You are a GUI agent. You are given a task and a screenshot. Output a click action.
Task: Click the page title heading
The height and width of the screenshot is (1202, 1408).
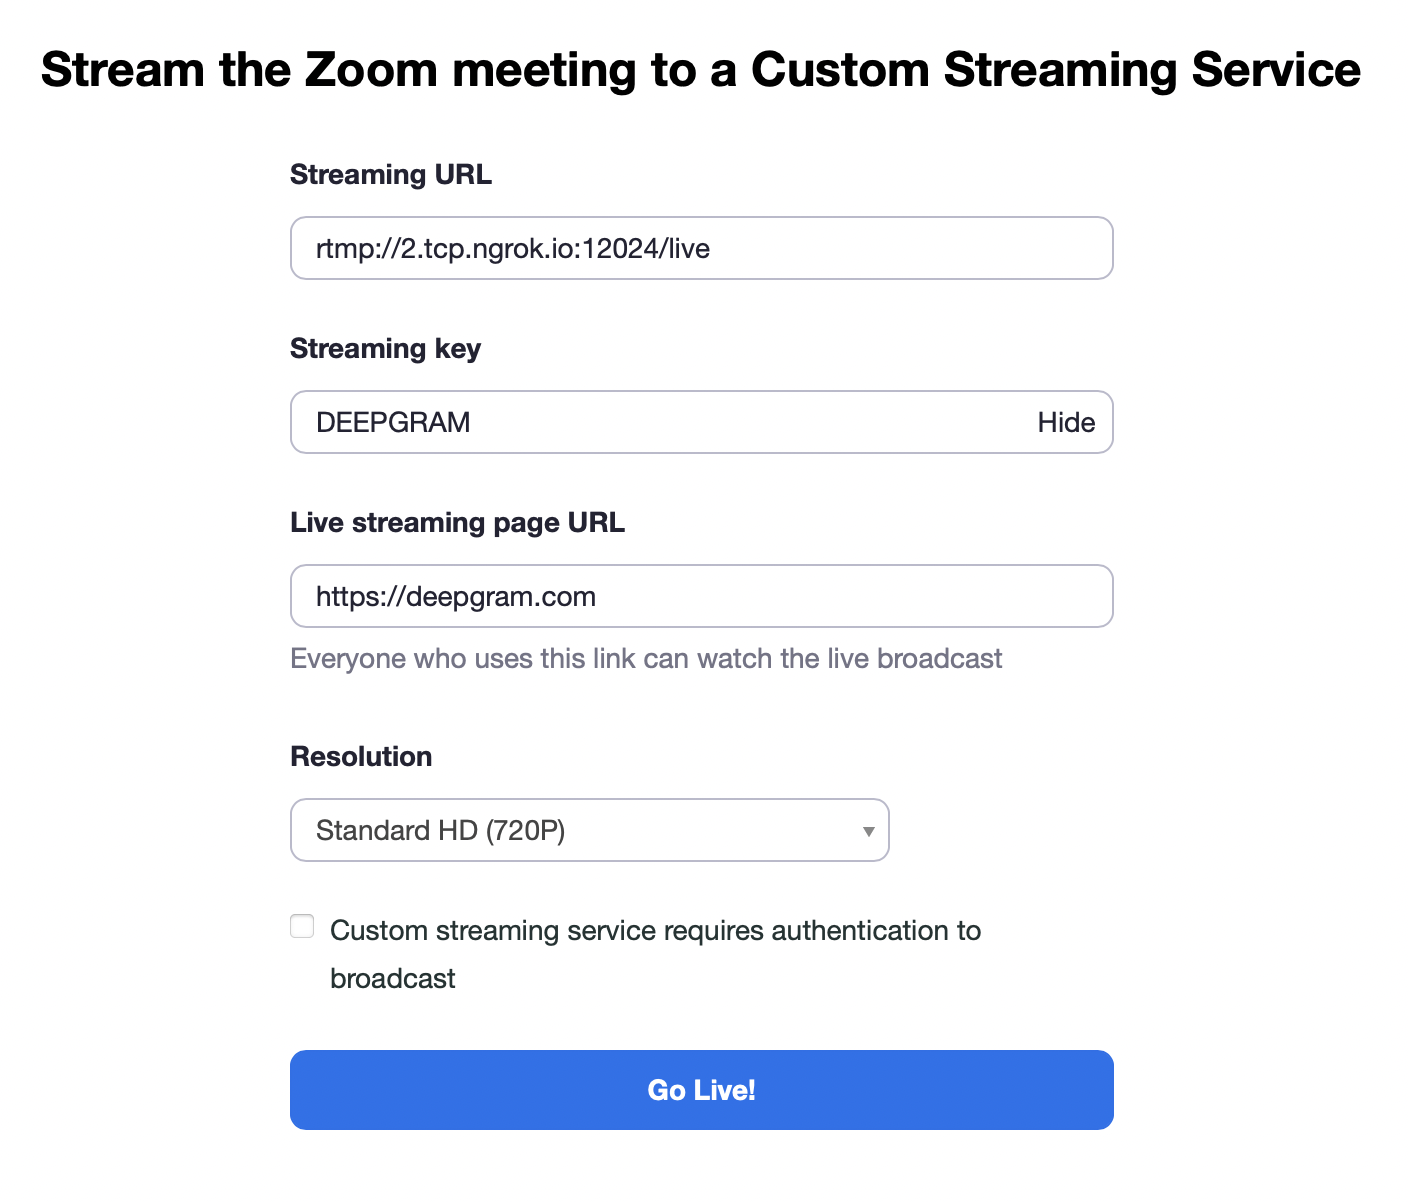(700, 69)
